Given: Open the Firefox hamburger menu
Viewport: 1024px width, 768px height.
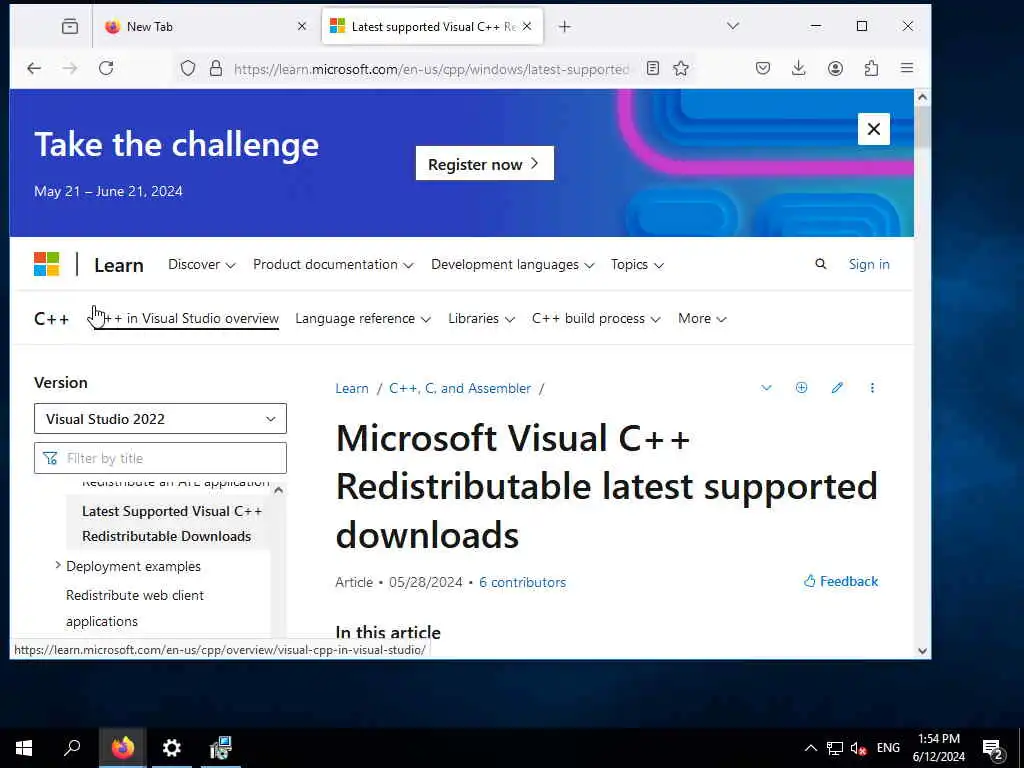Looking at the screenshot, I should [x=907, y=68].
